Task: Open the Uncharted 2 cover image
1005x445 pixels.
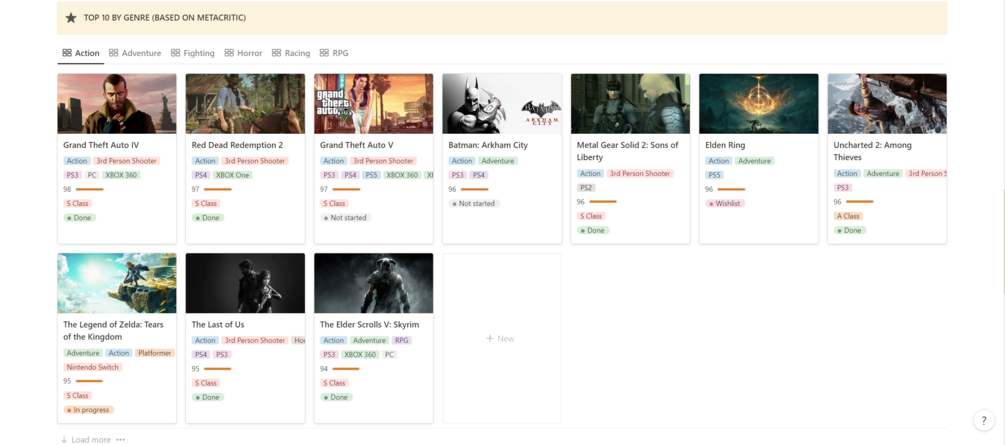Action: 887,104
